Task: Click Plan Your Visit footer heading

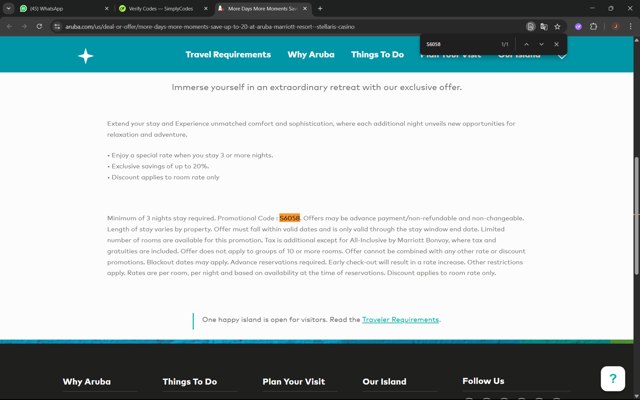Action: [294, 382]
